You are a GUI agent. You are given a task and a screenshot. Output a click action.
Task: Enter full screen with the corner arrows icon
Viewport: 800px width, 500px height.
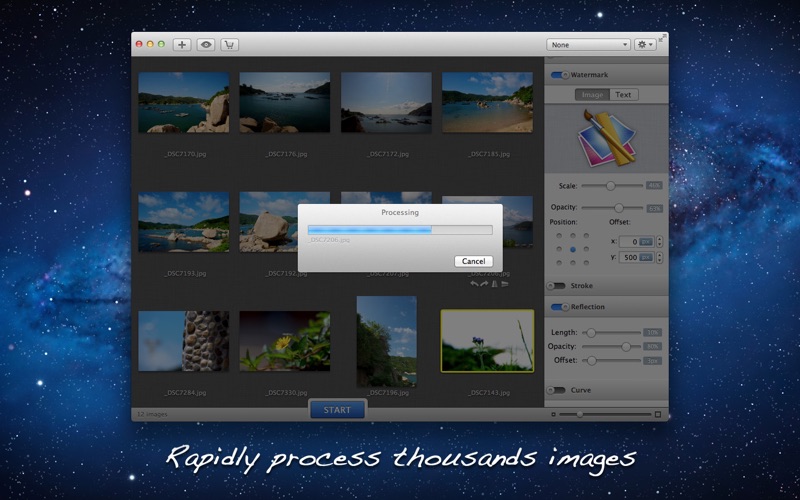662,38
